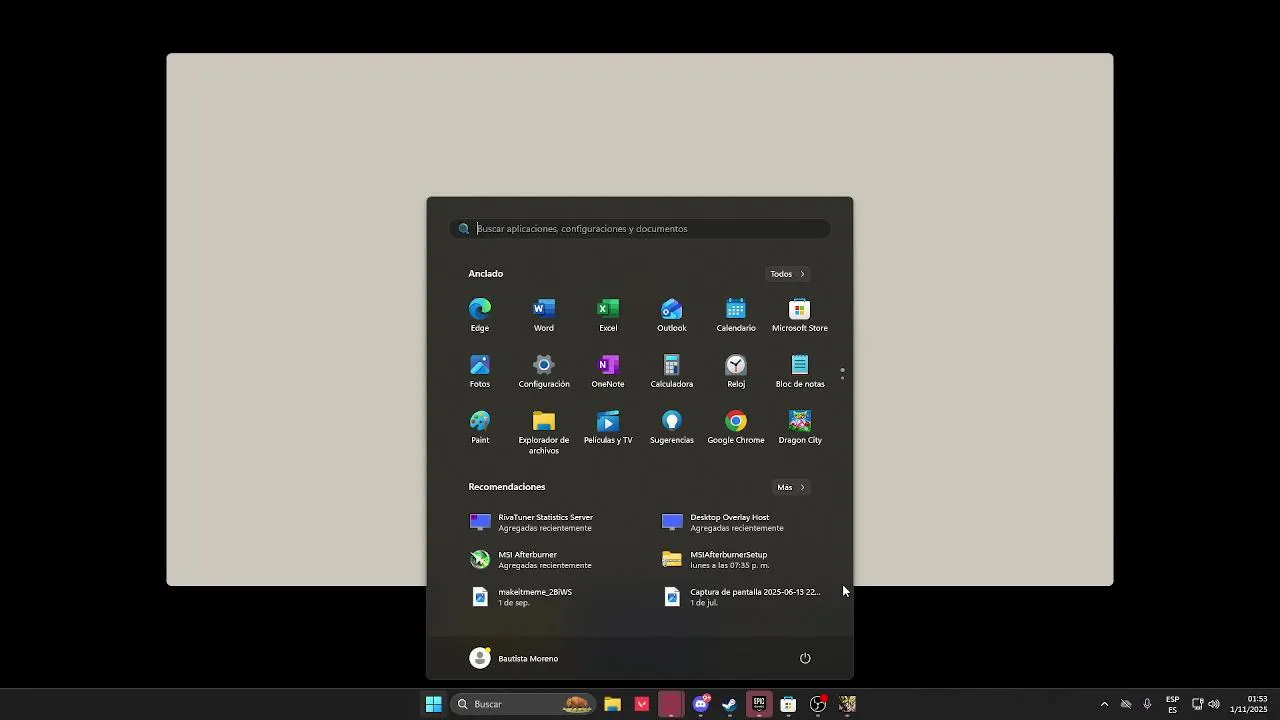Click pinned apps page indicator dots
The height and width of the screenshot is (720, 1280).
(x=842, y=374)
